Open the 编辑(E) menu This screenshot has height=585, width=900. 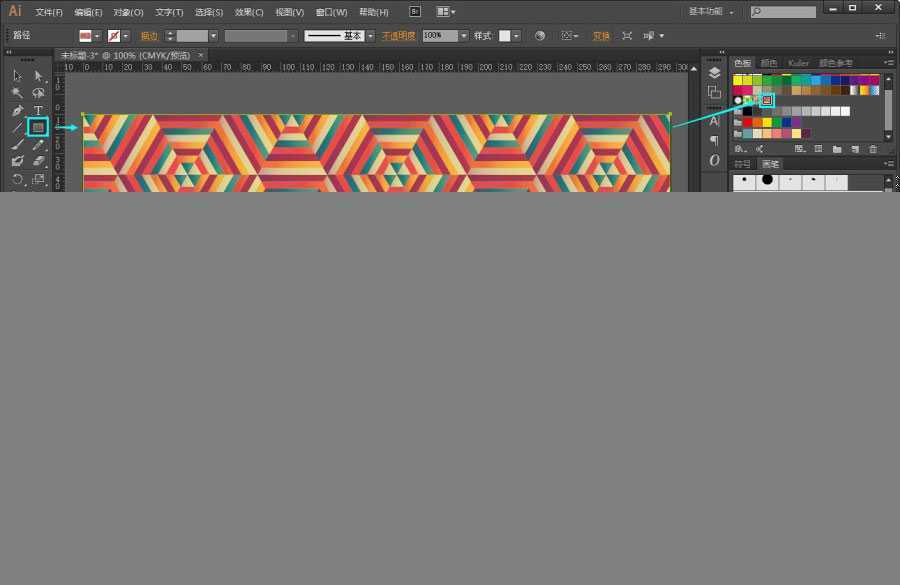(x=88, y=12)
